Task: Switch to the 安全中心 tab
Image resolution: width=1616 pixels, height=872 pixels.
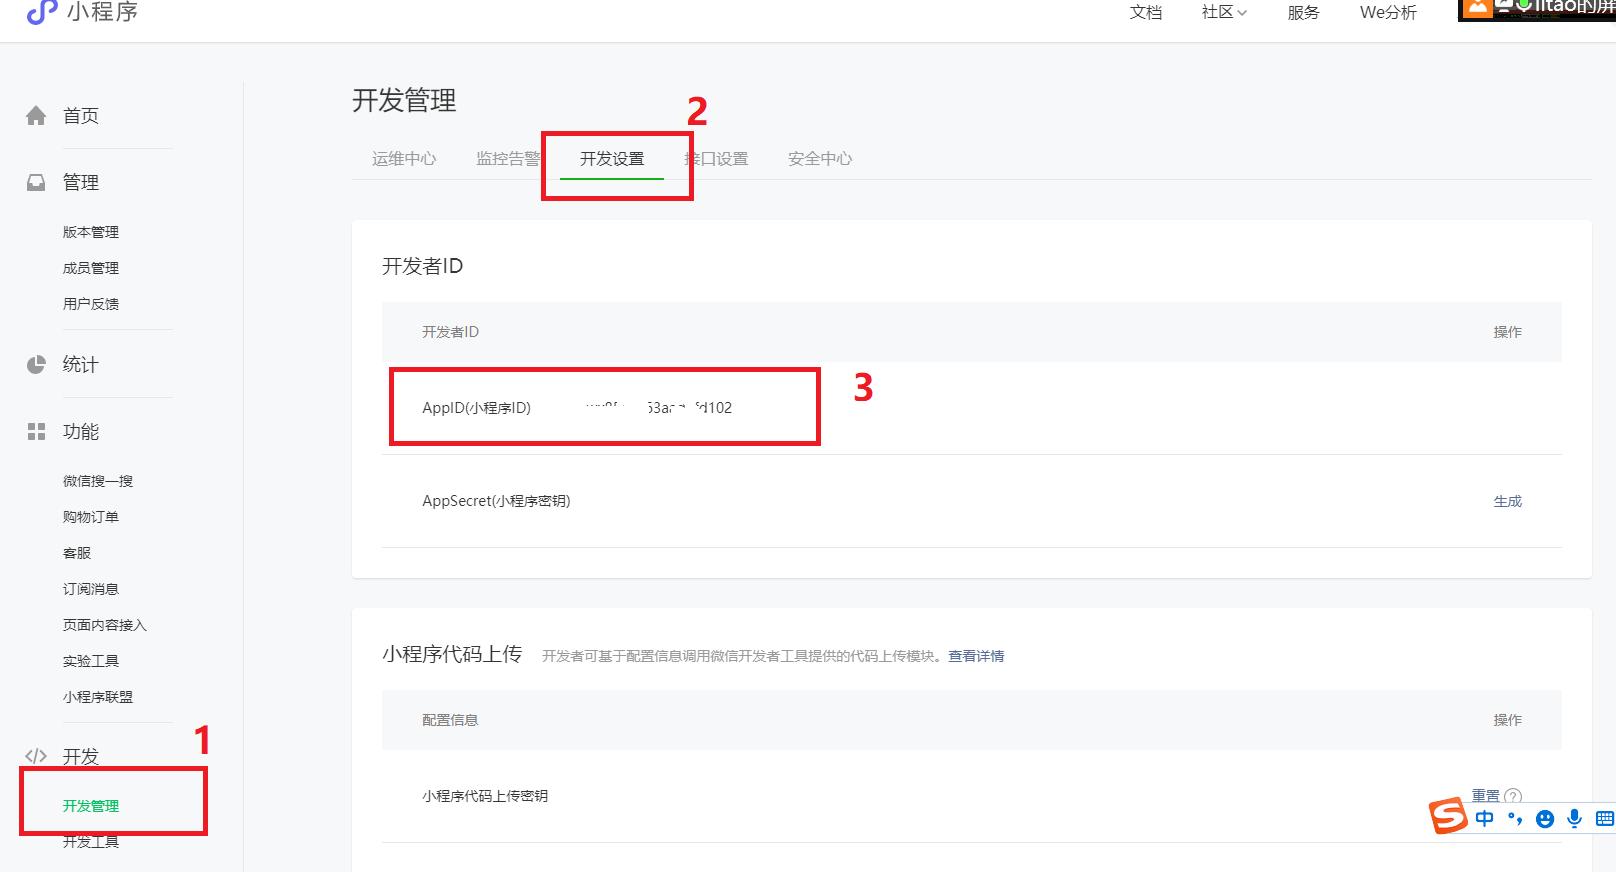Action: coord(820,159)
